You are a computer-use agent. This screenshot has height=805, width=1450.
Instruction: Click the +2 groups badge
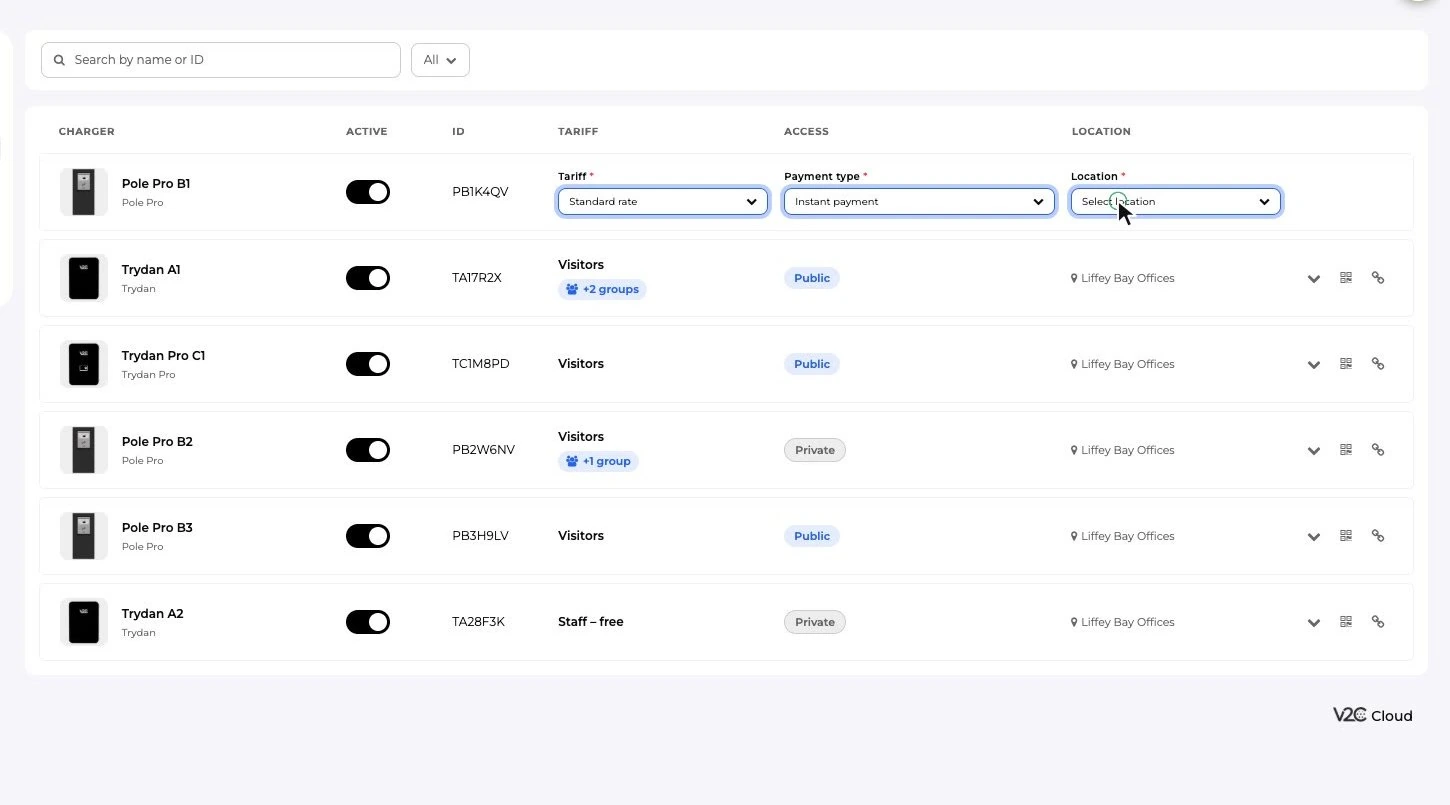click(602, 289)
